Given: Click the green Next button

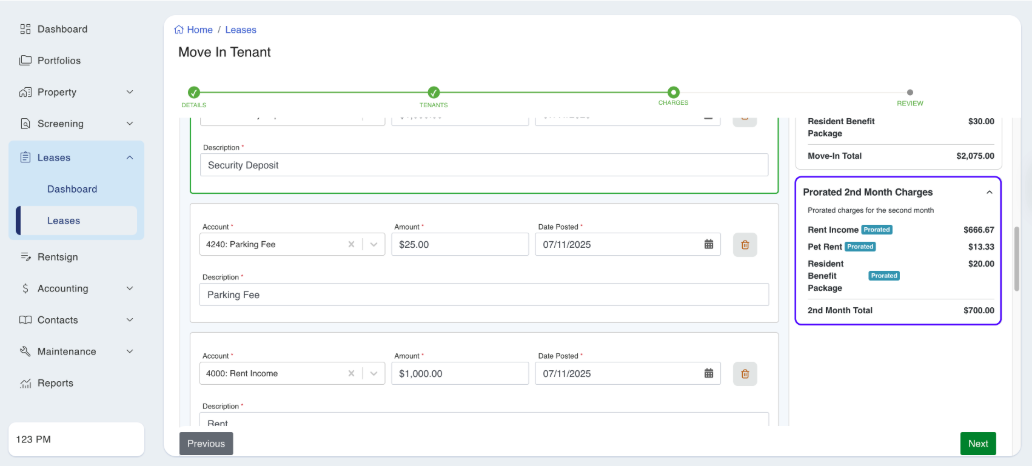Looking at the screenshot, I should 977,444.
